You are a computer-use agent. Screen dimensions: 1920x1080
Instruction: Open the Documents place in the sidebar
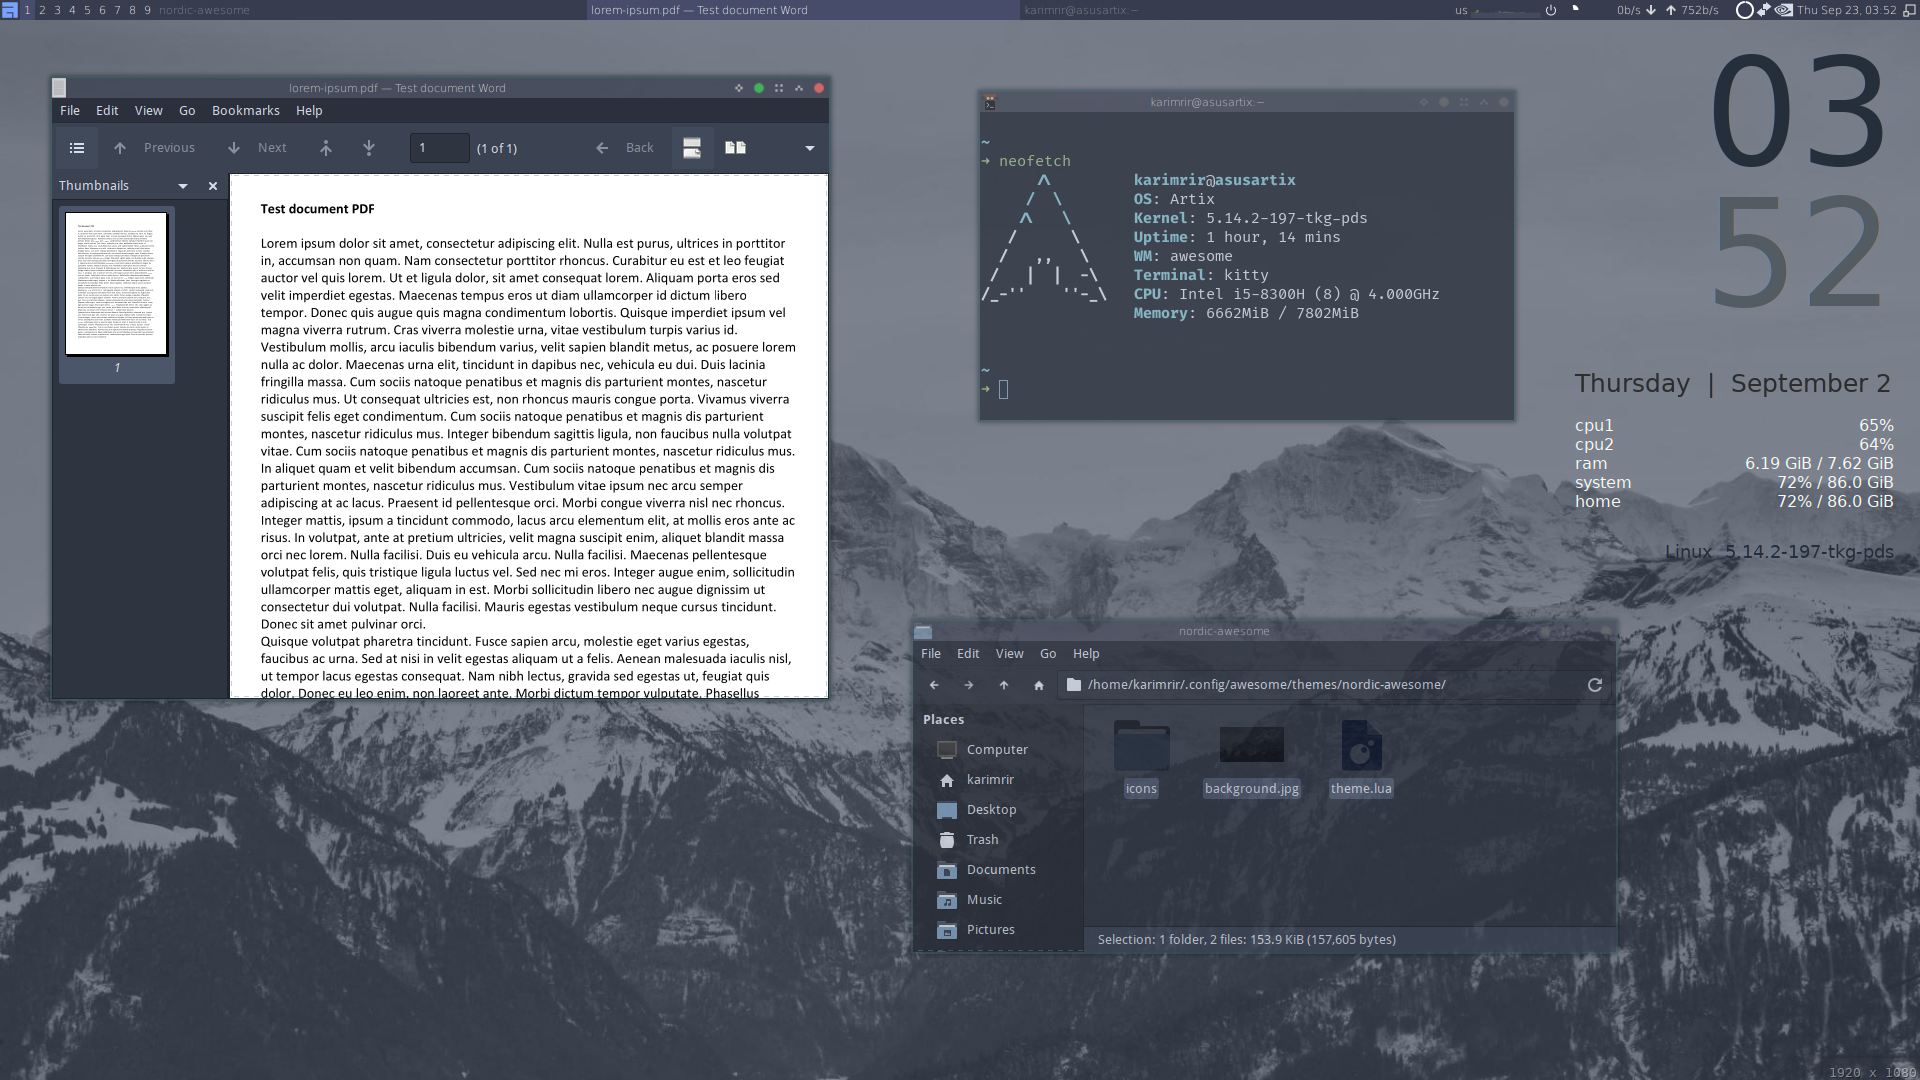tap(1000, 870)
